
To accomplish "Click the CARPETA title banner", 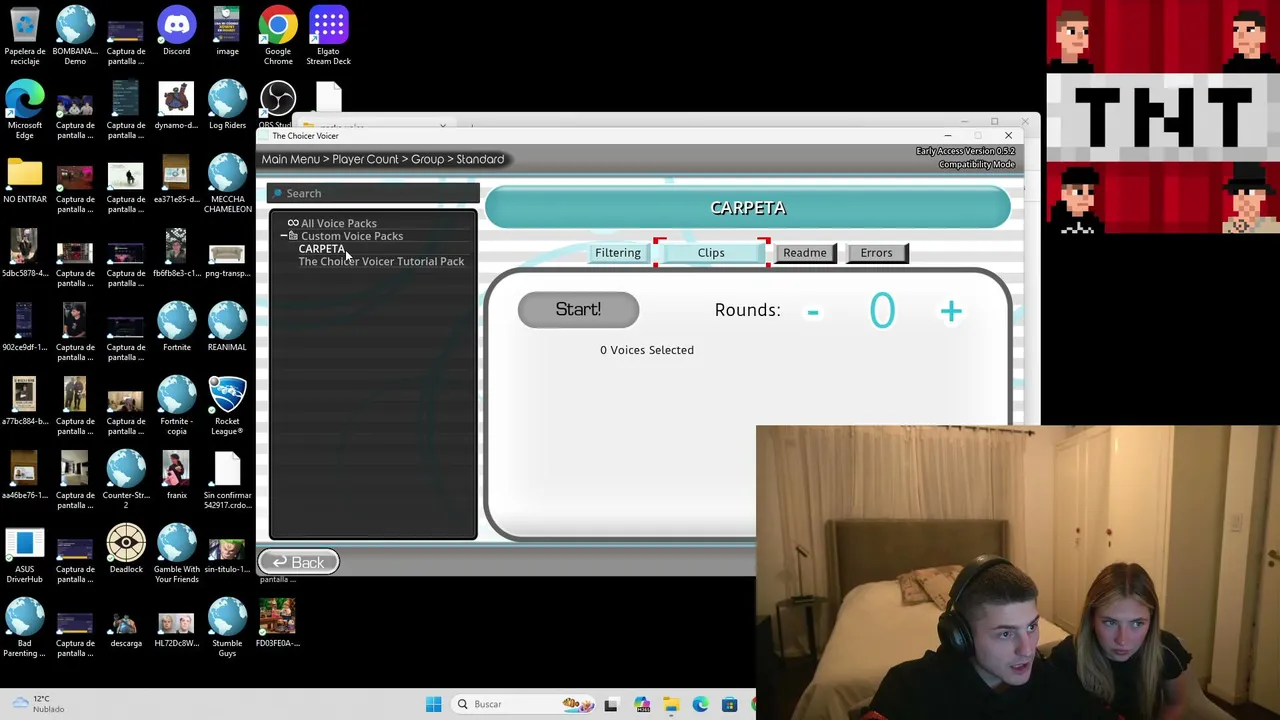I will [x=748, y=208].
